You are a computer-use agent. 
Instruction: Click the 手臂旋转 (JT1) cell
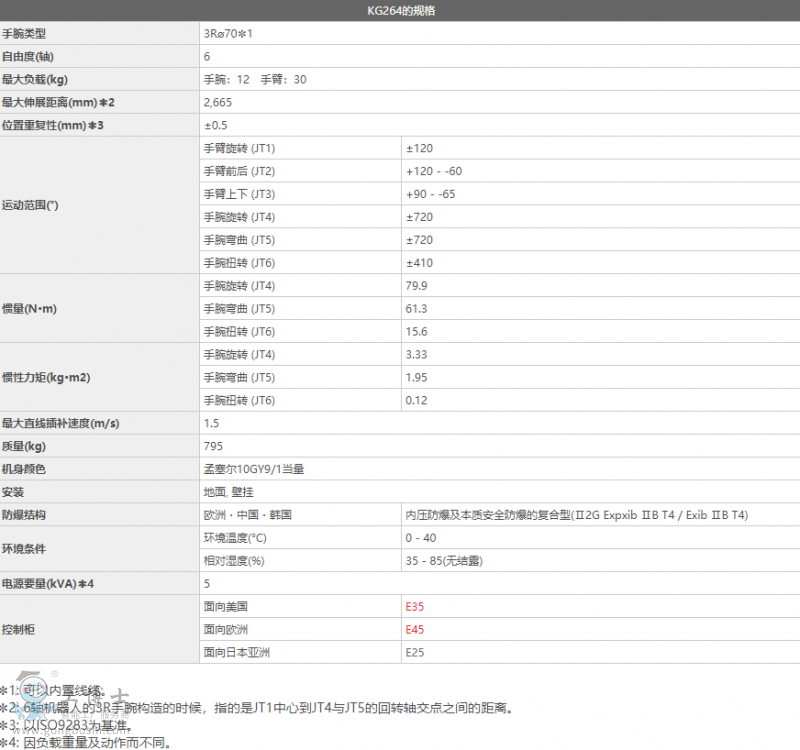click(239, 149)
